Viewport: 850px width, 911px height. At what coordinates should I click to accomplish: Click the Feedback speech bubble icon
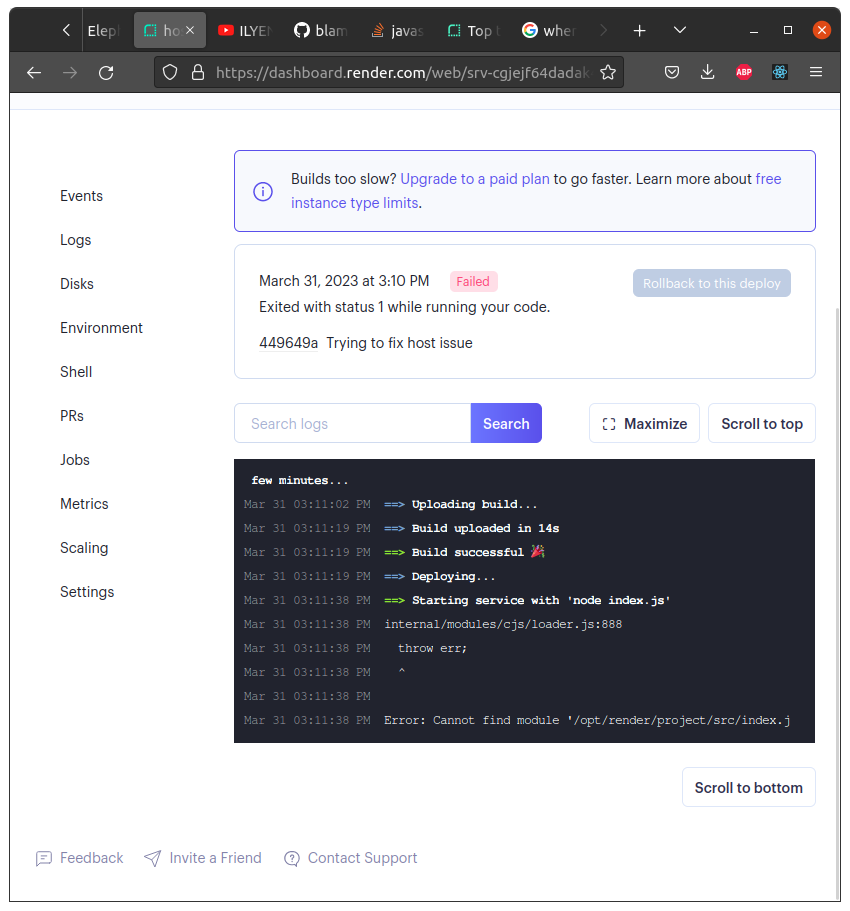pyautogui.click(x=44, y=859)
